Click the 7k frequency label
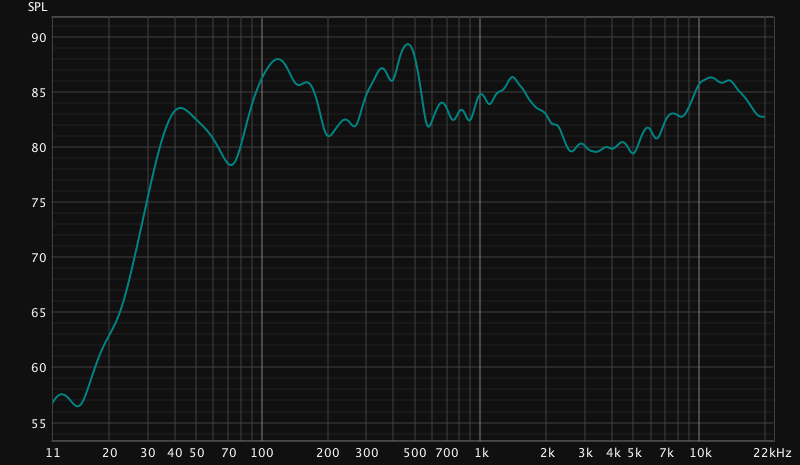The height and width of the screenshot is (465, 800). pos(666,453)
